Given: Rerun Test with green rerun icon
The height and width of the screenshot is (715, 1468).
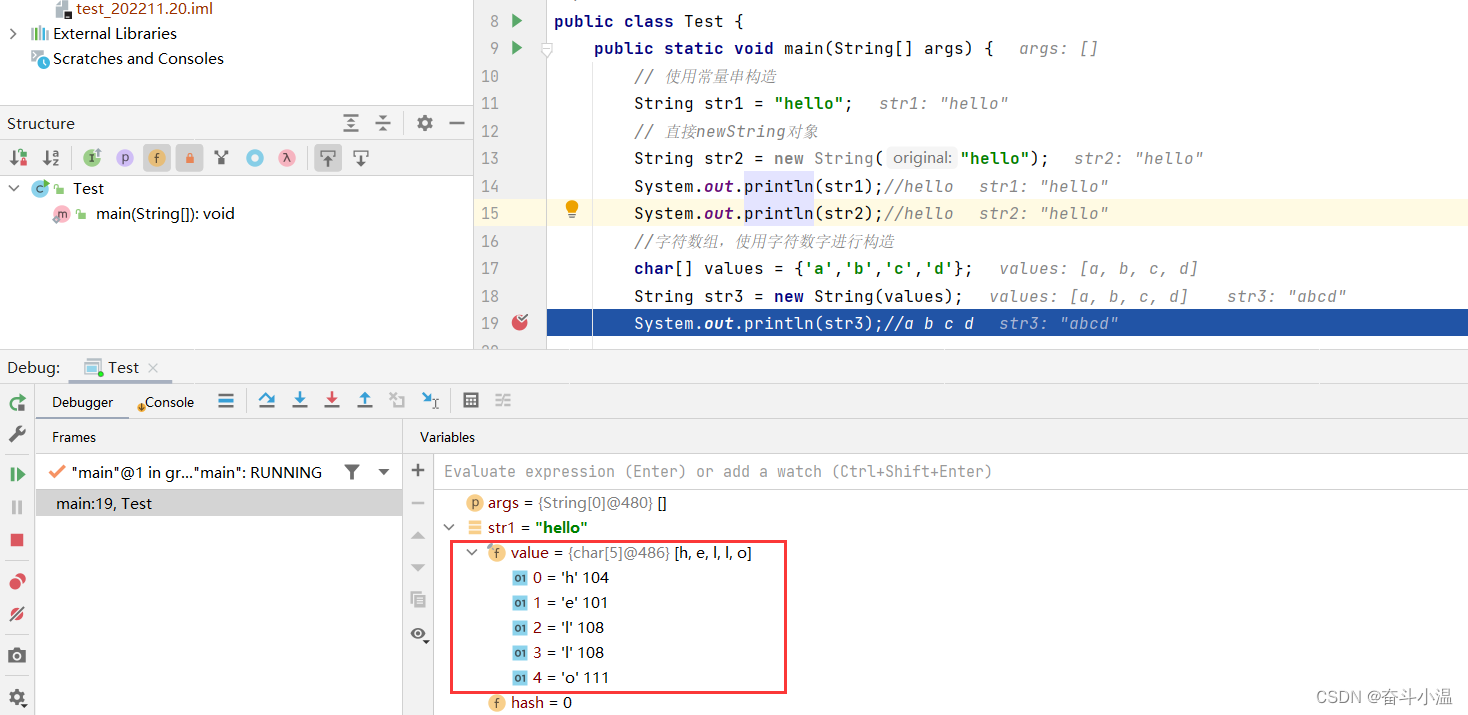Looking at the screenshot, I should [17, 402].
